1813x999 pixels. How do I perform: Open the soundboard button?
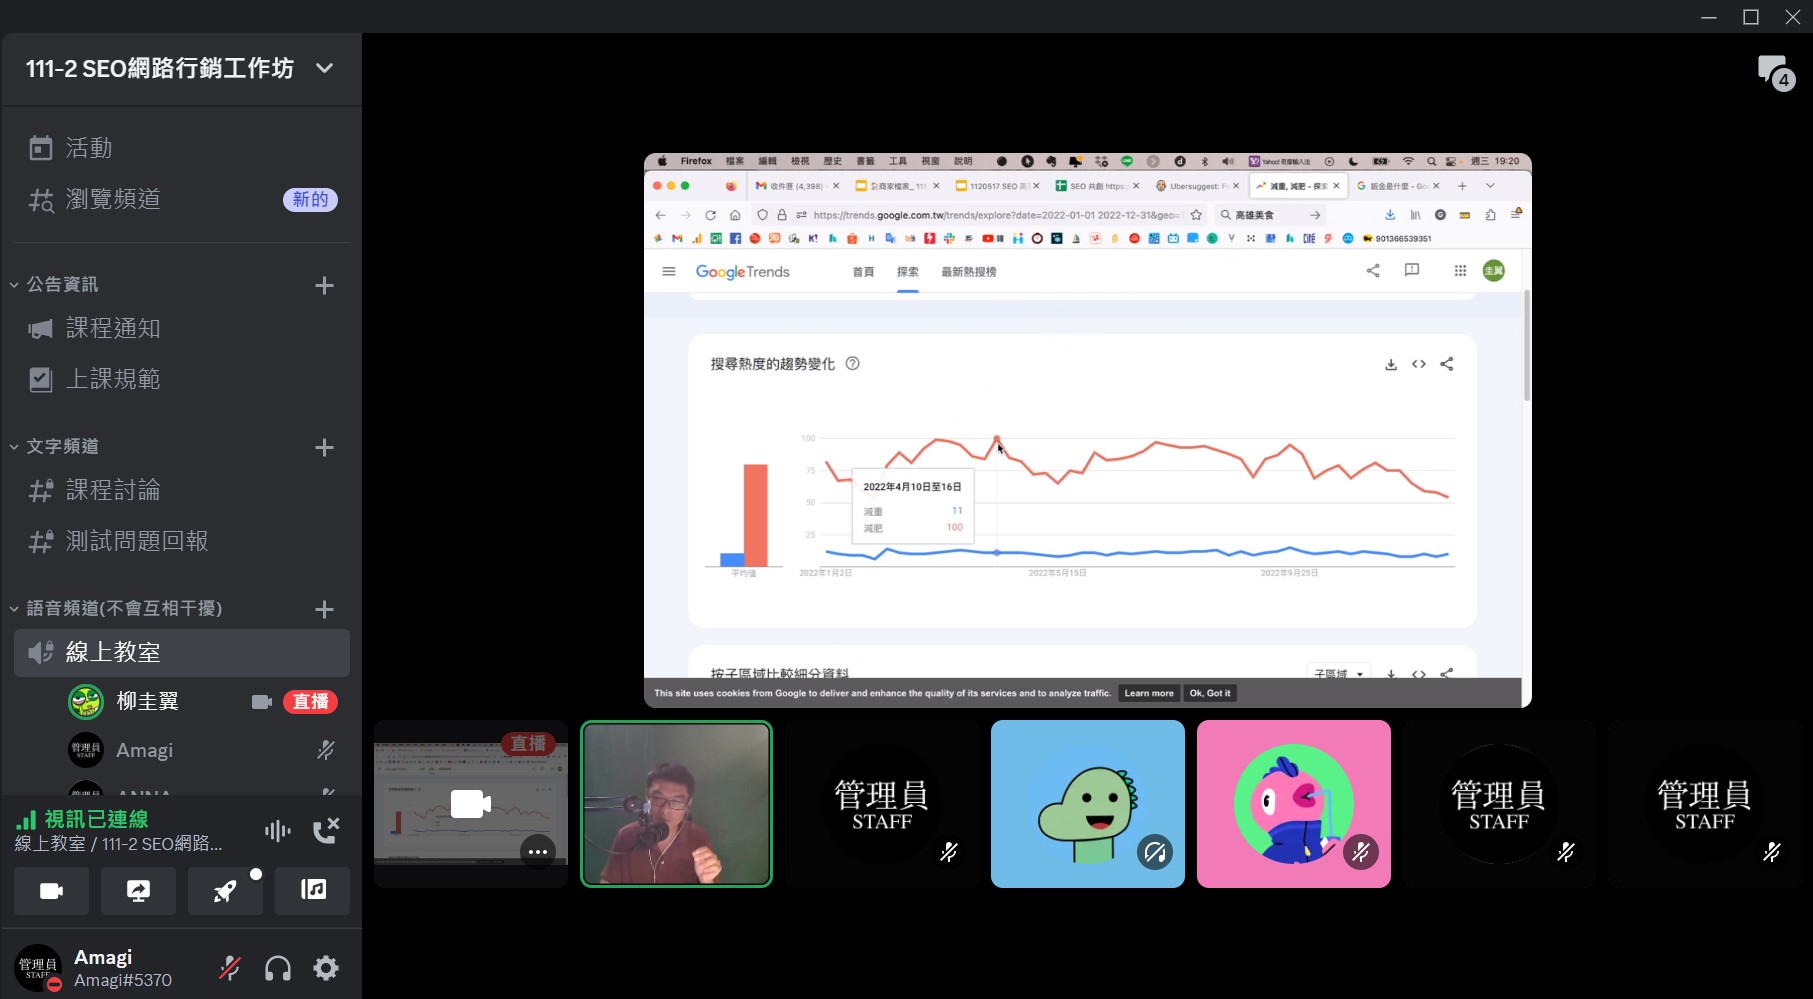tap(313, 890)
